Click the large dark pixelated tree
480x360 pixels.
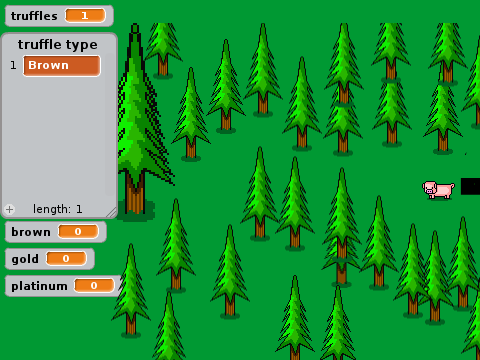(x=143, y=122)
